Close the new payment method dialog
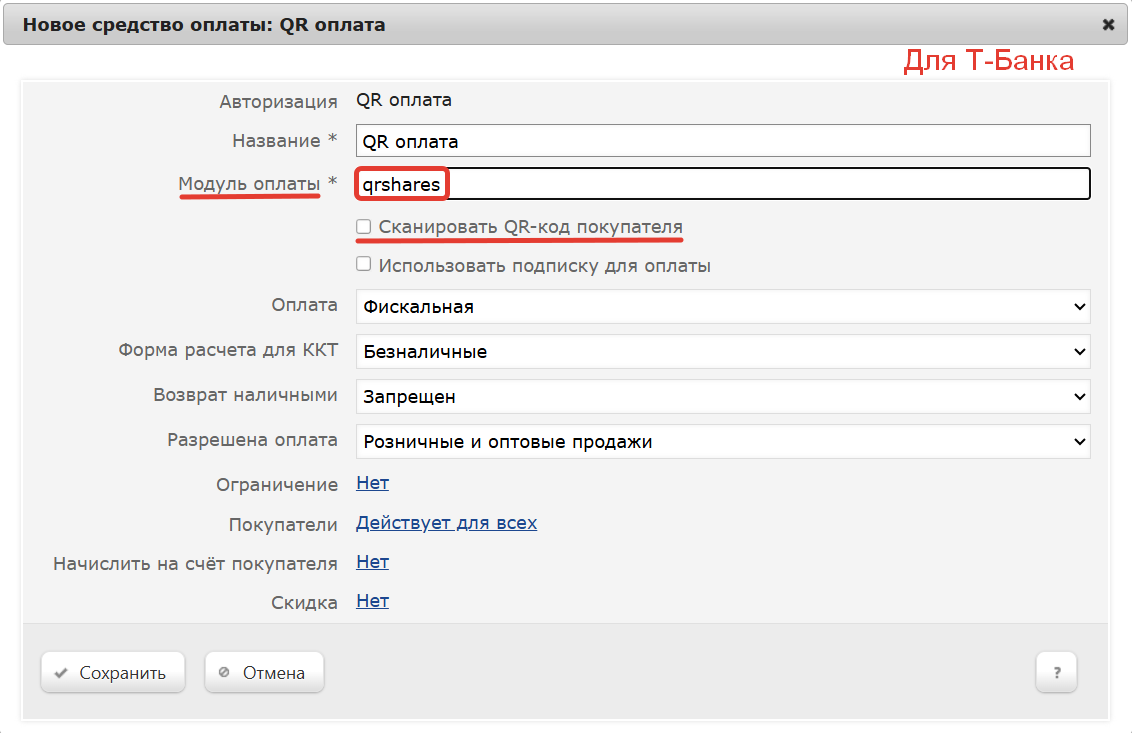The image size is (1132, 733). 1108,25
